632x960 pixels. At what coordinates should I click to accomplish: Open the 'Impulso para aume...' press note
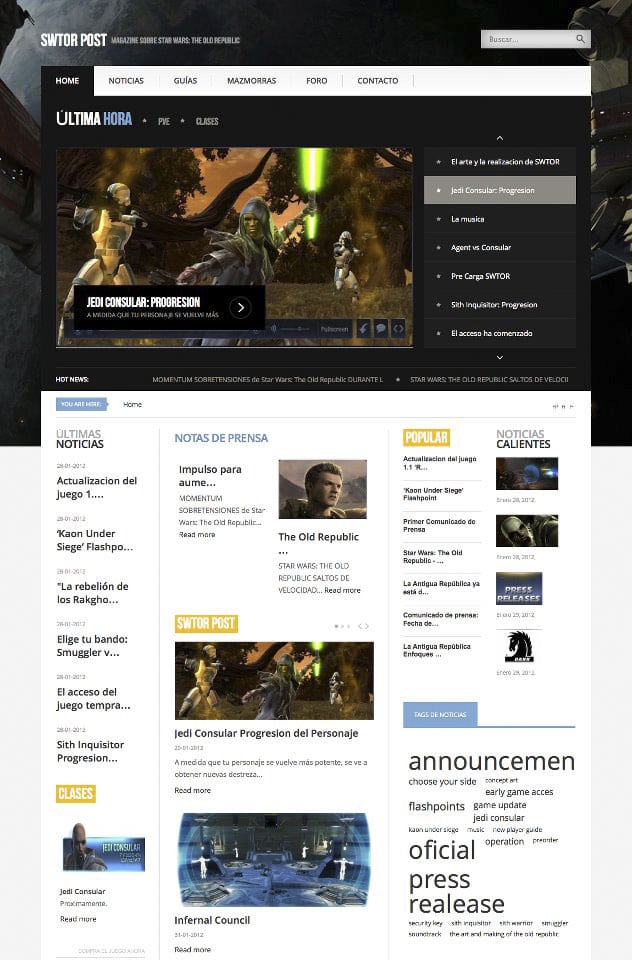pyautogui.click(x=210, y=476)
